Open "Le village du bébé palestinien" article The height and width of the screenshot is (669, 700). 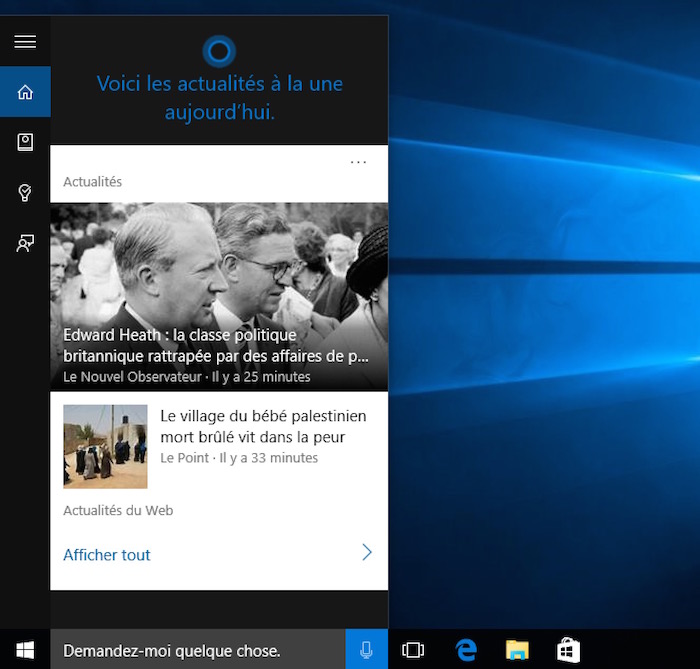pyautogui.click(x=263, y=426)
